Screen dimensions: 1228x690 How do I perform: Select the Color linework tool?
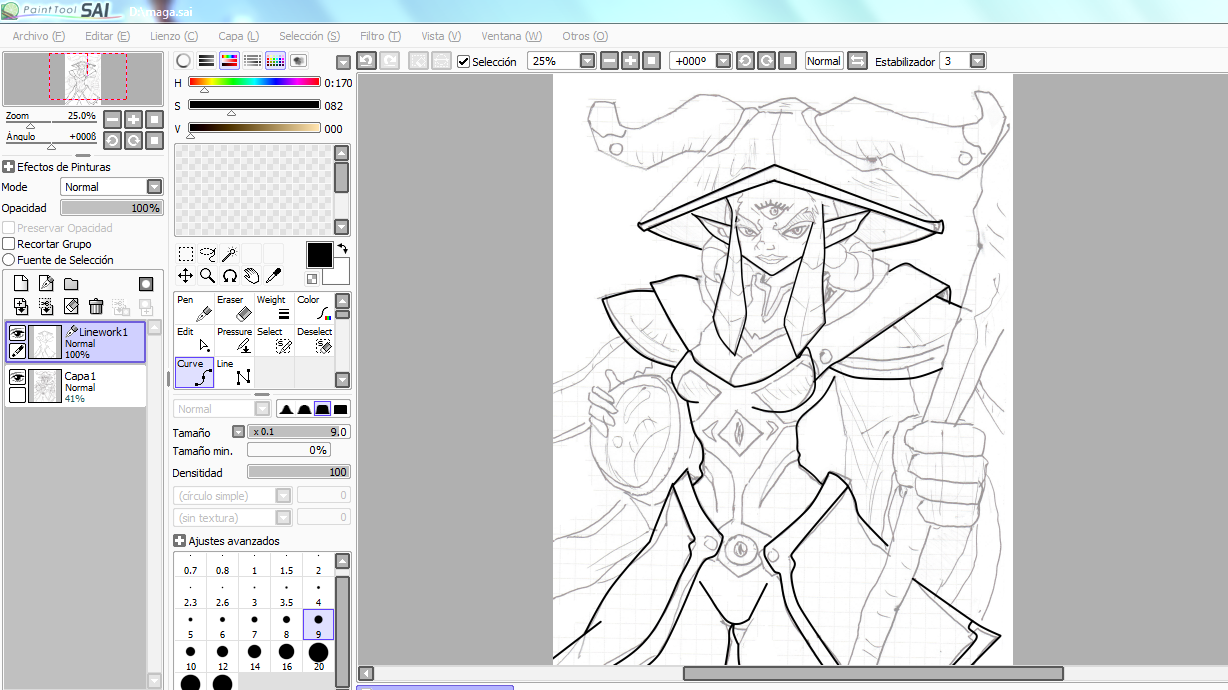(314, 308)
